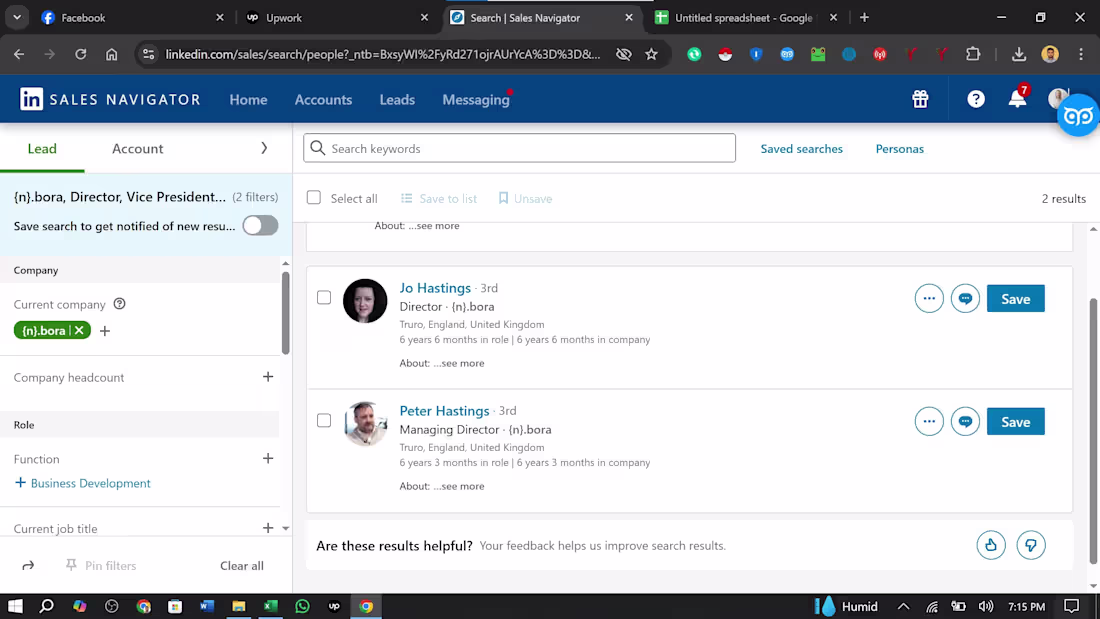This screenshot has width=1100, height=619.
Task: Open Chrome downloads icon
Action: tap(1019, 54)
